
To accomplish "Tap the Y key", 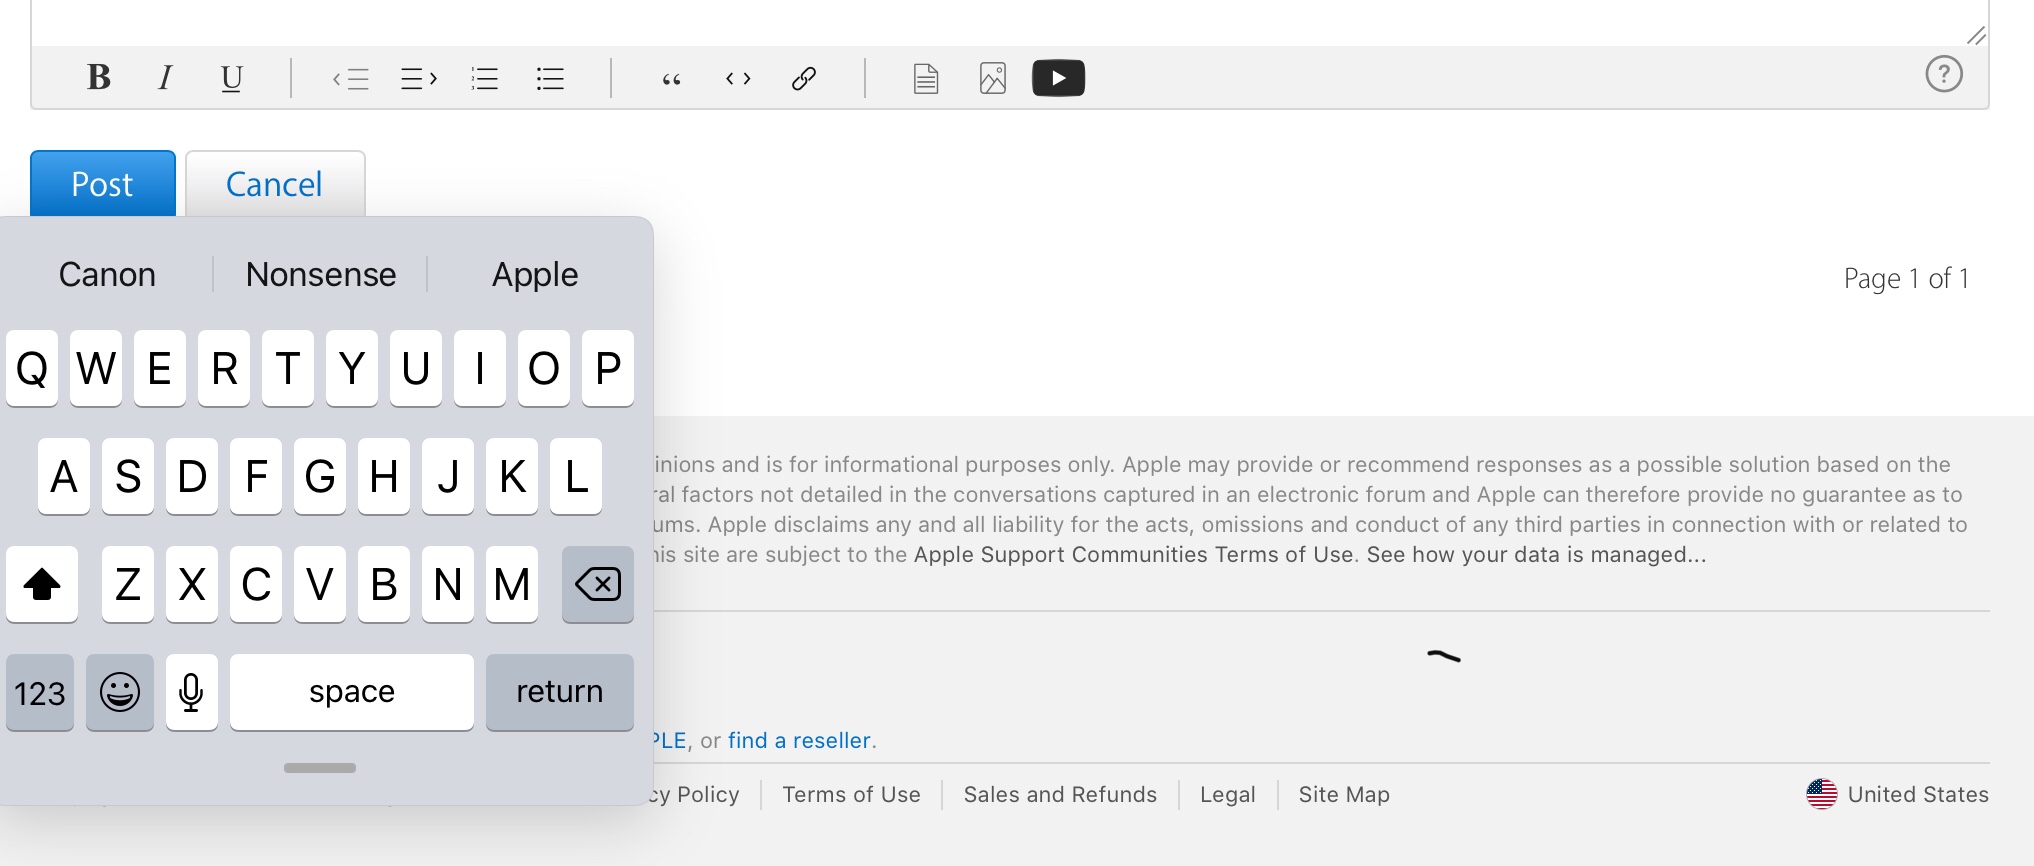I will 352,368.
